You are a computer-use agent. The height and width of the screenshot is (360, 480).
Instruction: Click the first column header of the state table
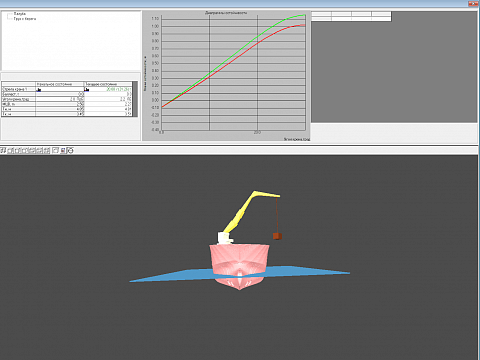tap(60, 84)
